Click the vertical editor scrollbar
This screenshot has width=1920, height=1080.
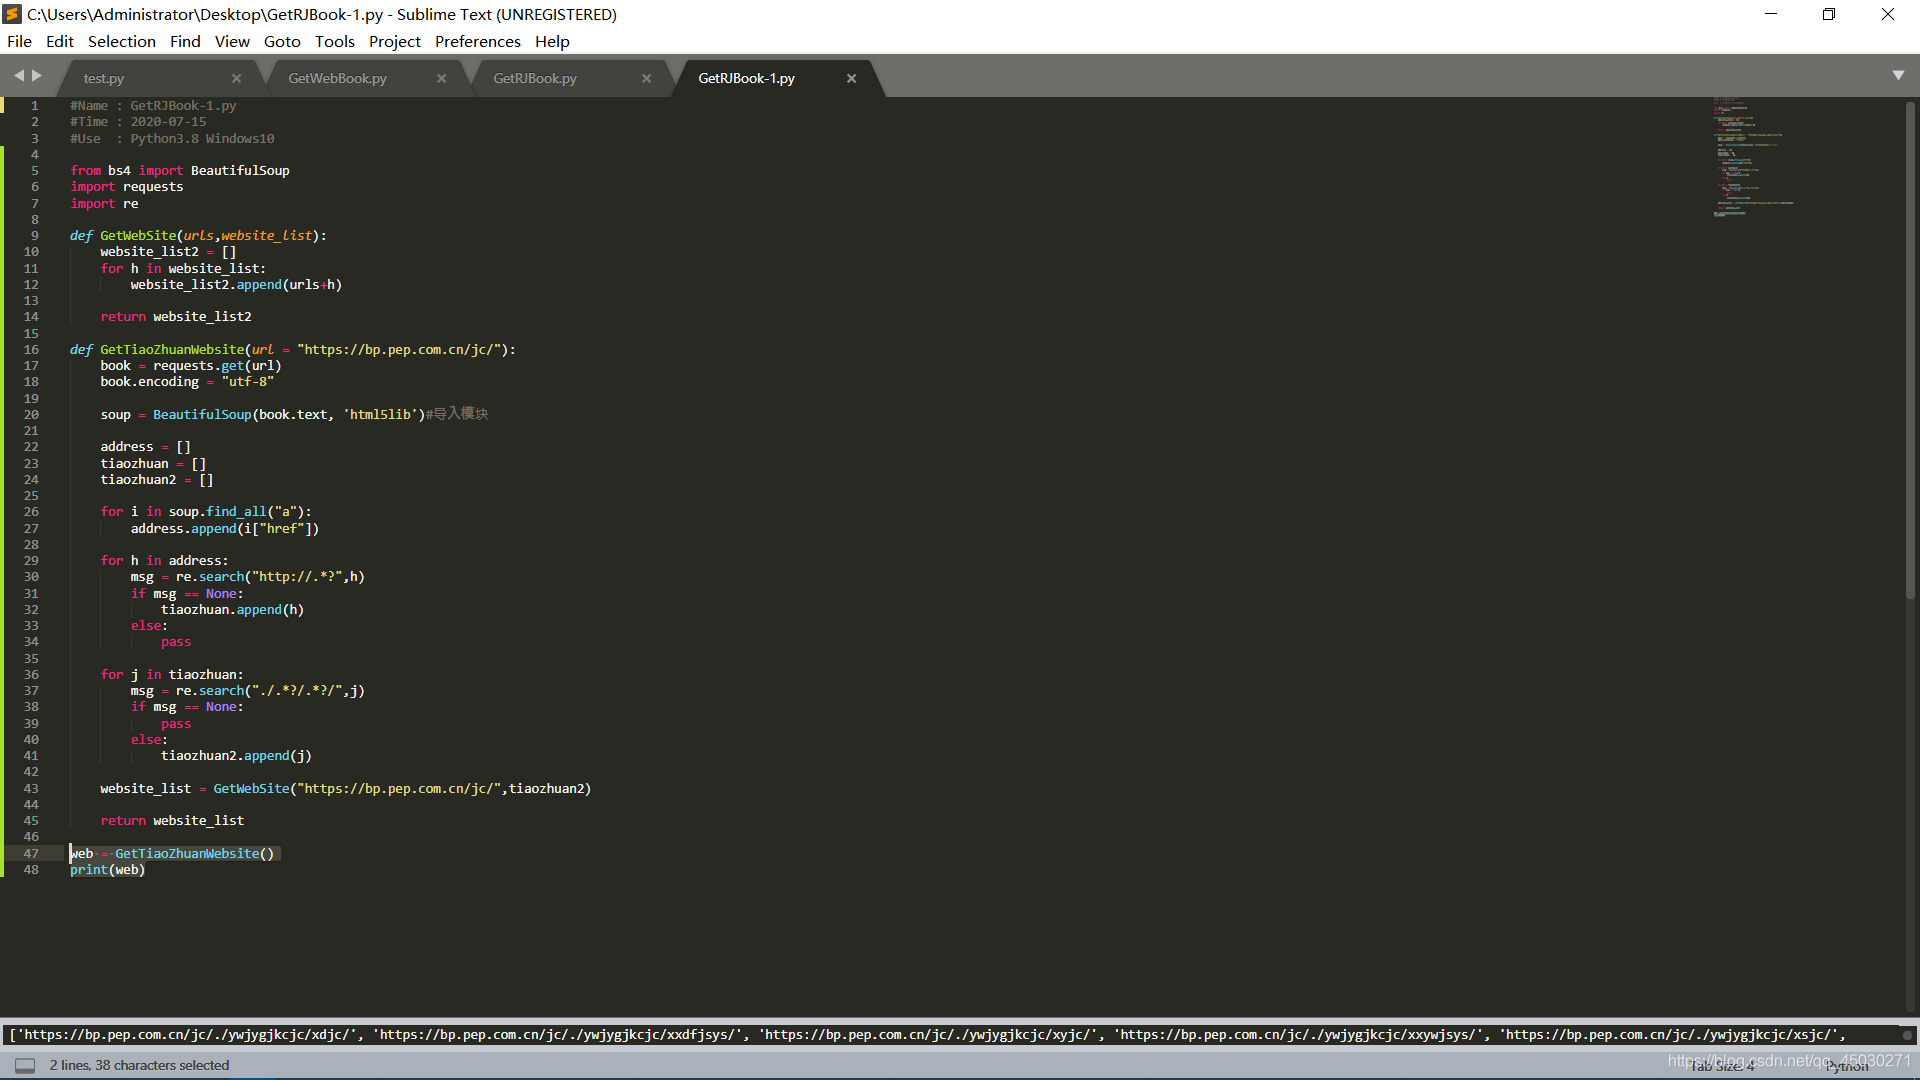click(x=1910, y=350)
